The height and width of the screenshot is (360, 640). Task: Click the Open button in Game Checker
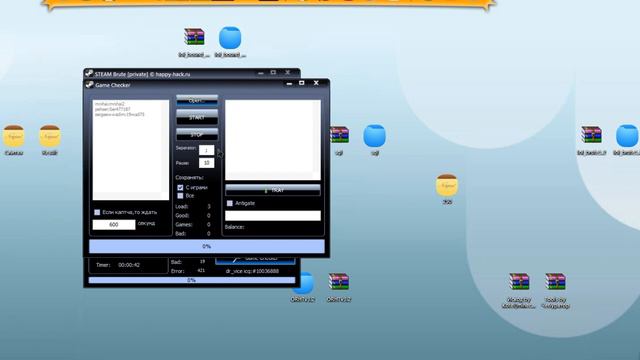197,100
